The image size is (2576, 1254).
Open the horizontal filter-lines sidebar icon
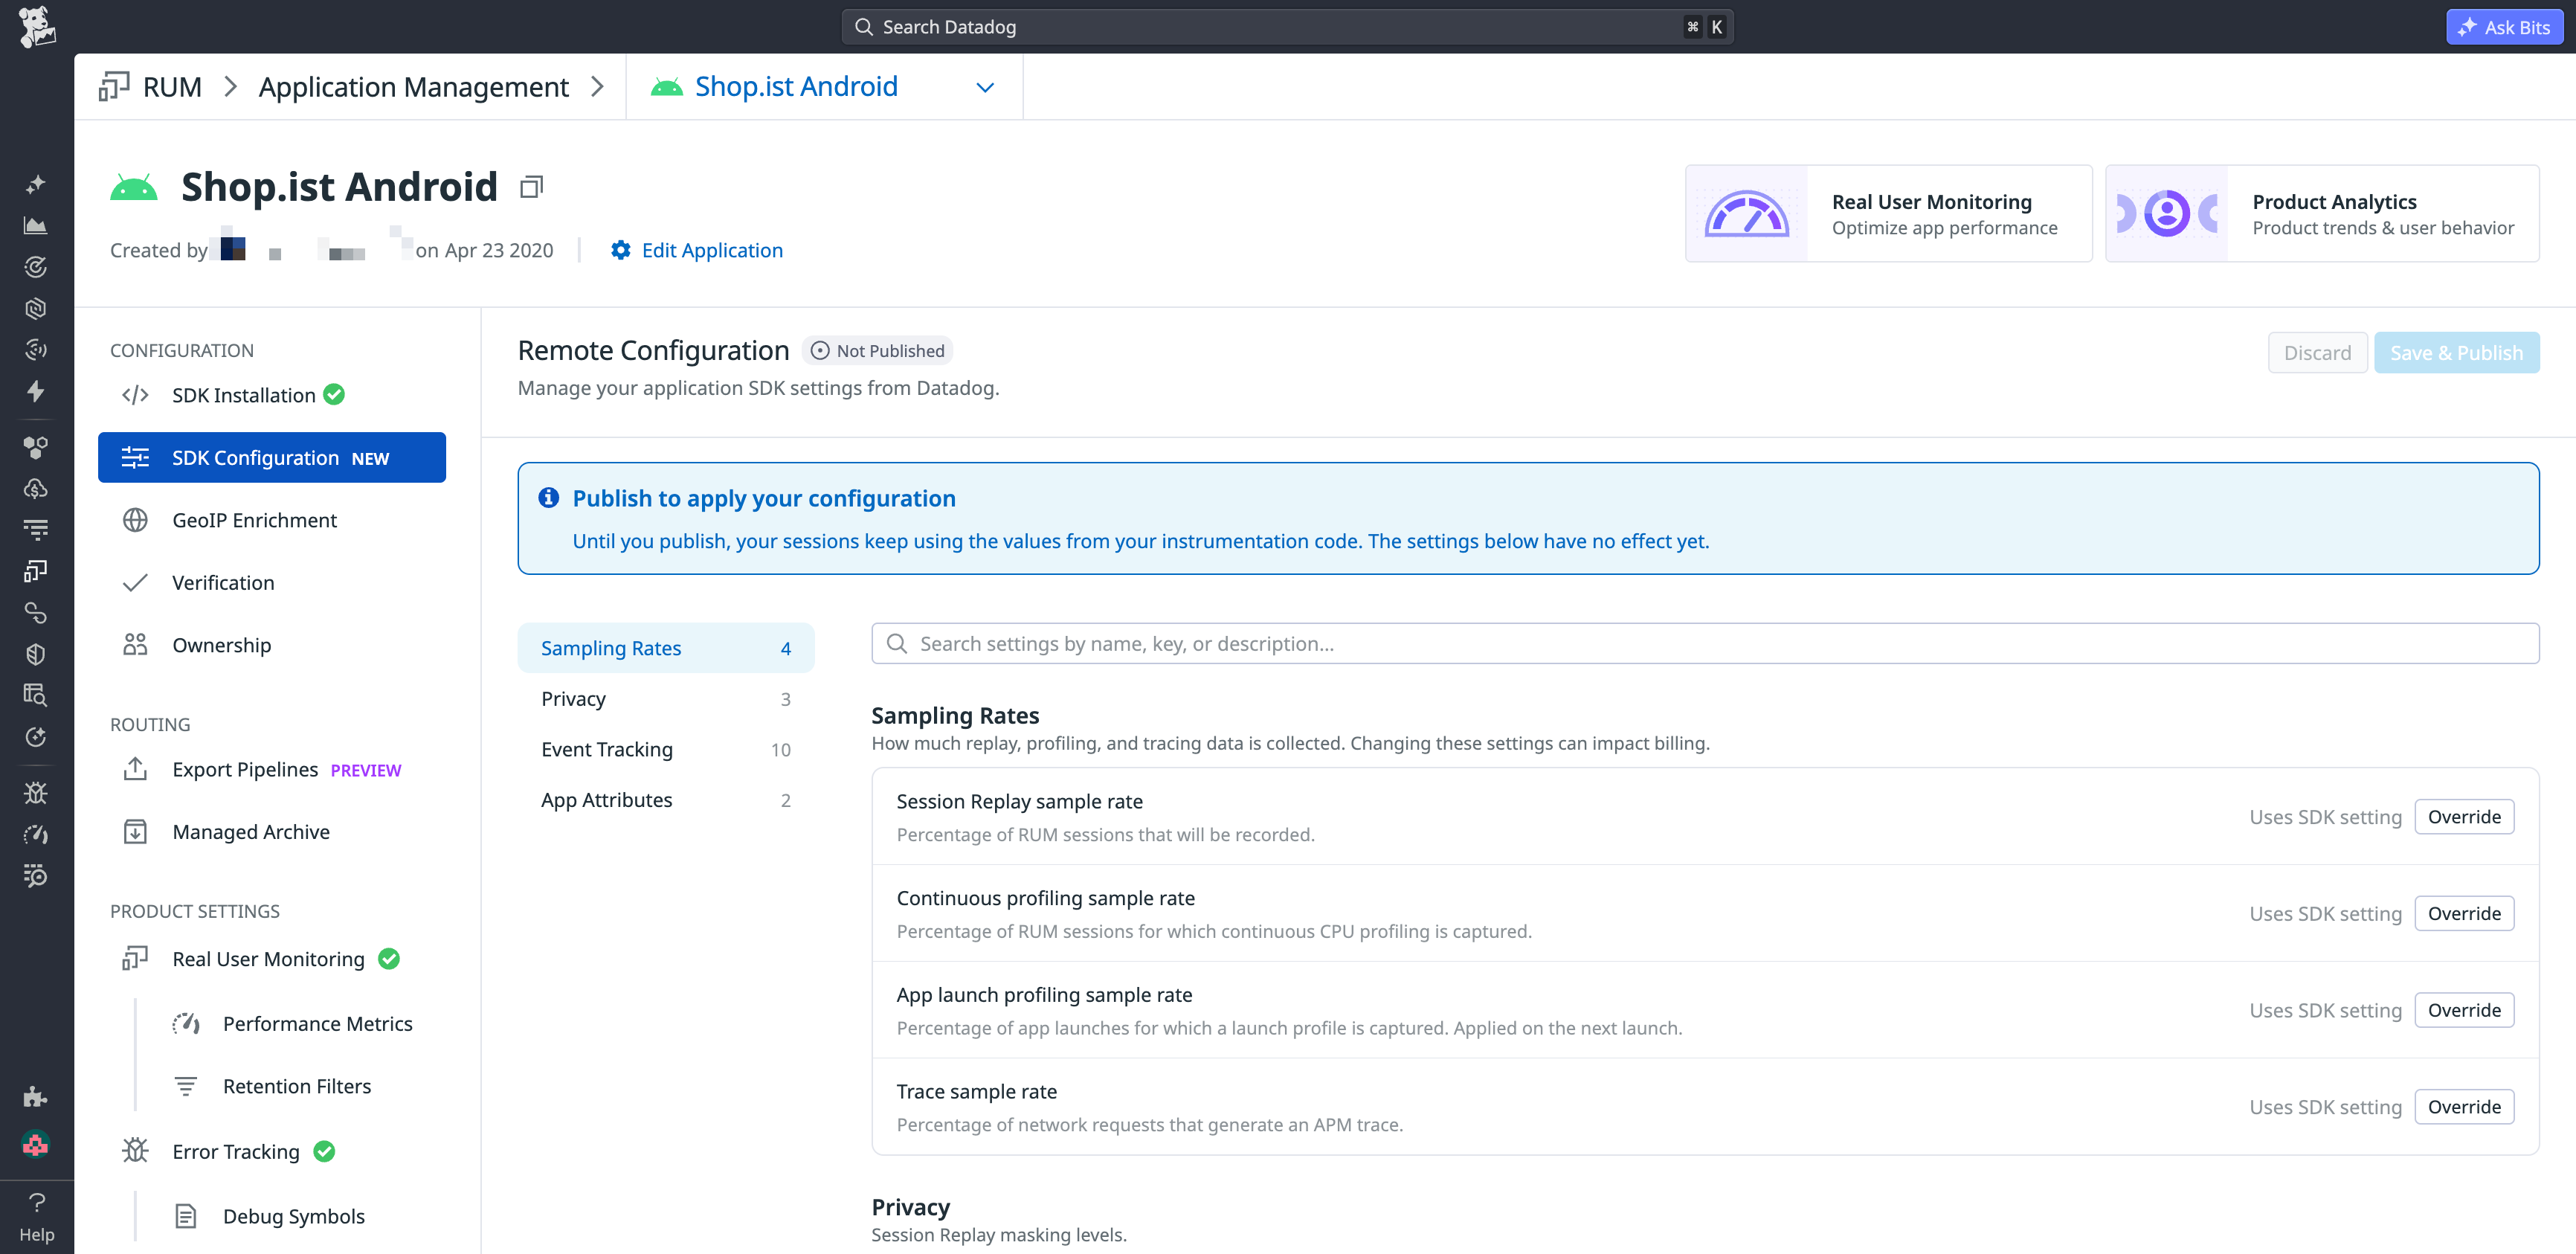(36, 529)
